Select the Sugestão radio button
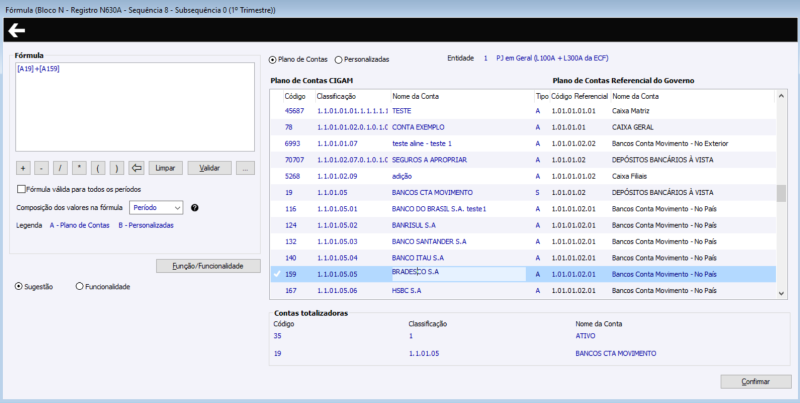Screen dimensions: 800x403 19,286
